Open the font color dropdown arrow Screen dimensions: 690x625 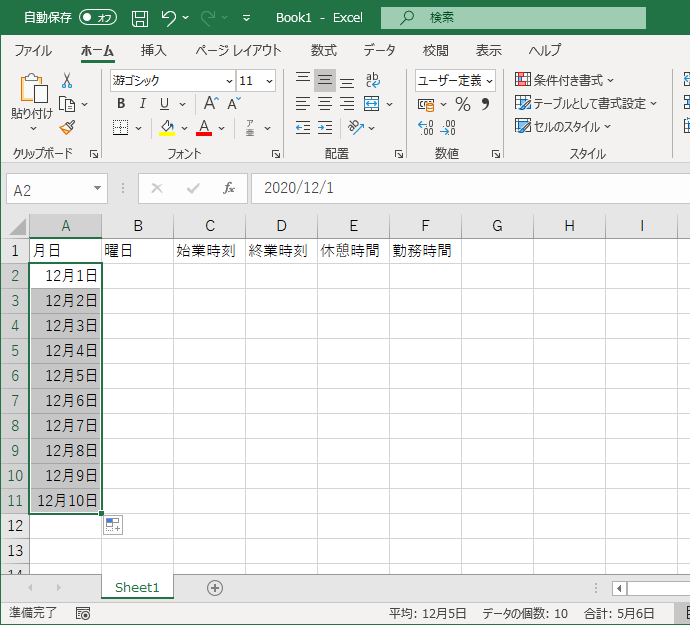[221, 128]
